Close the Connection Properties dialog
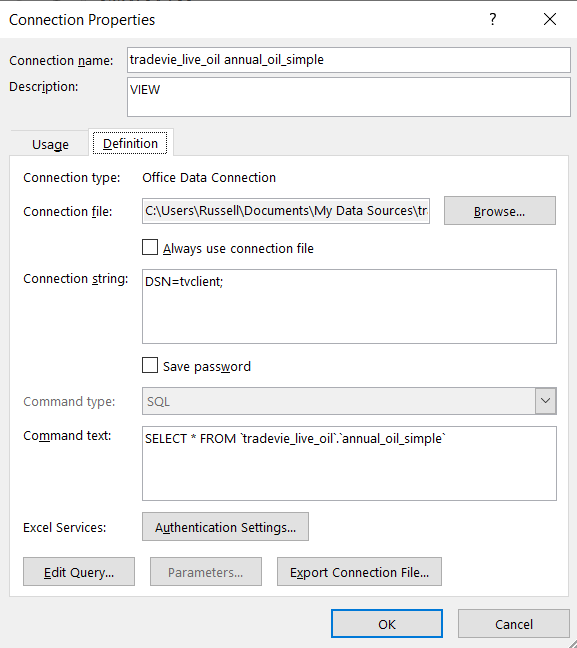The width and height of the screenshot is (577, 648). 550,19
